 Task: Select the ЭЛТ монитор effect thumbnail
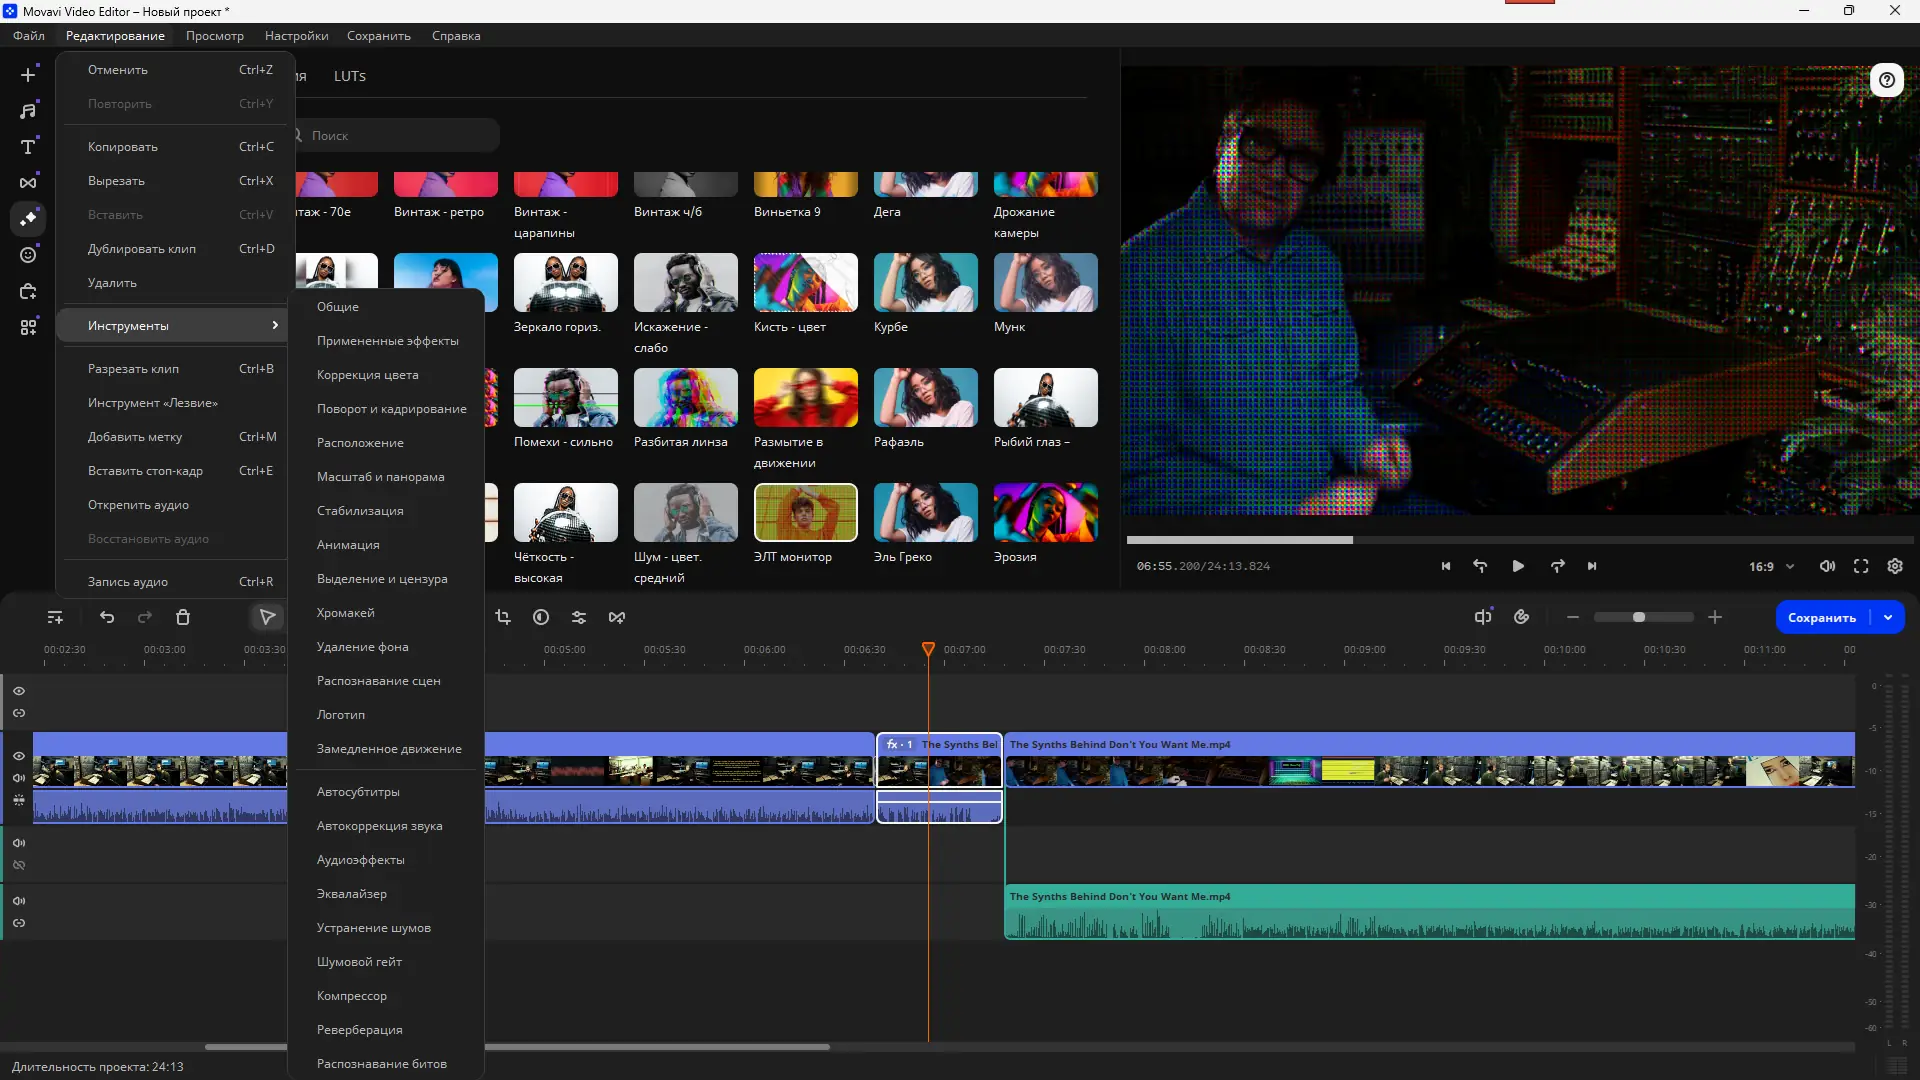click(x=805, y=512)
